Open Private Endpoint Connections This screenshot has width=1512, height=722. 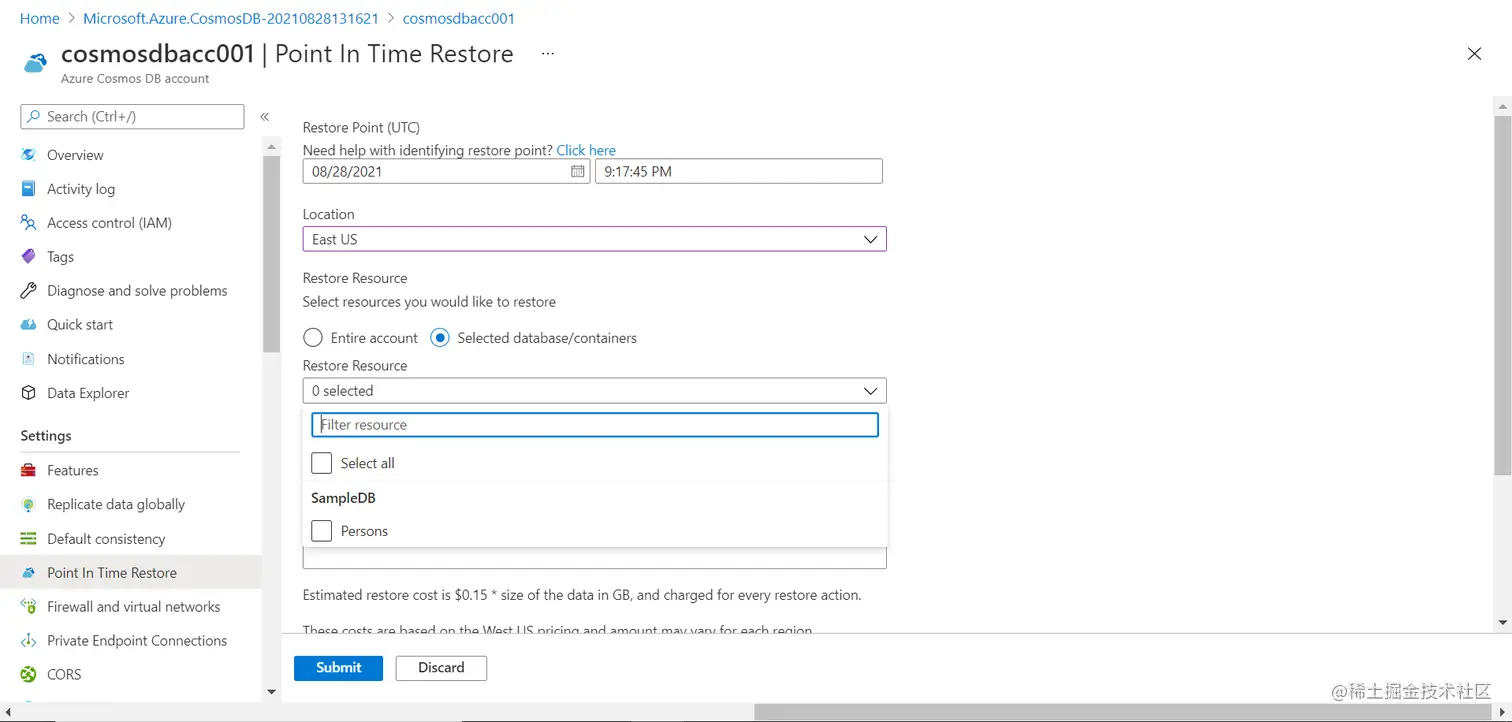click(137, 641)
